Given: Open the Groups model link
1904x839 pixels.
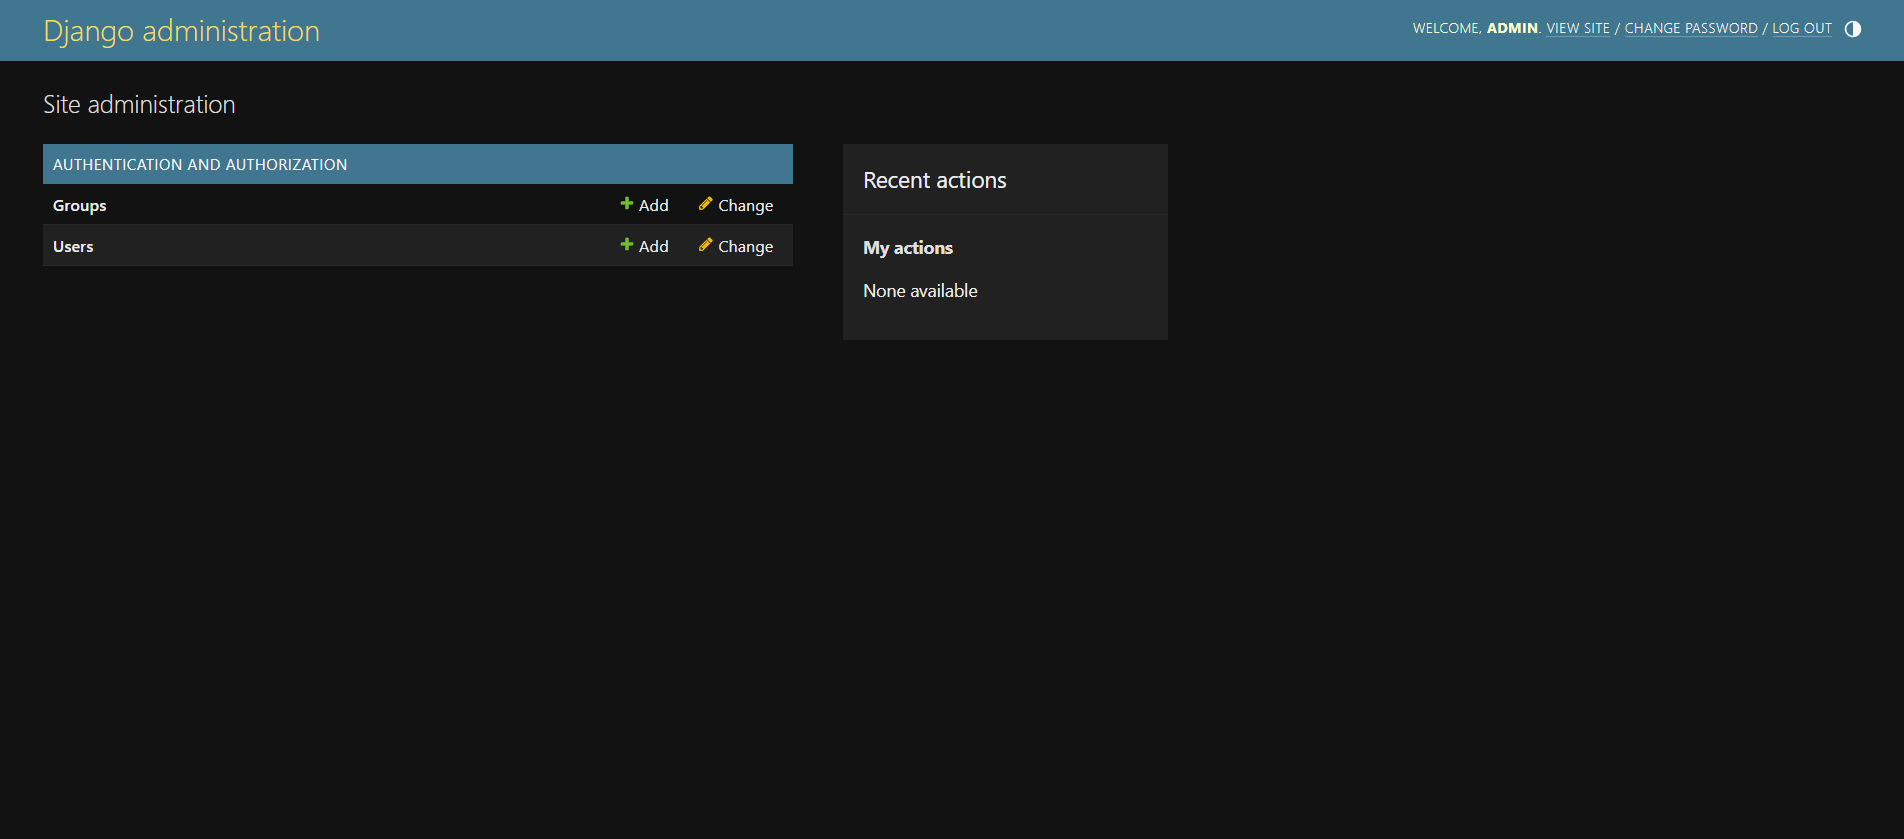Looking at the screenshot, I should (79, 205).
